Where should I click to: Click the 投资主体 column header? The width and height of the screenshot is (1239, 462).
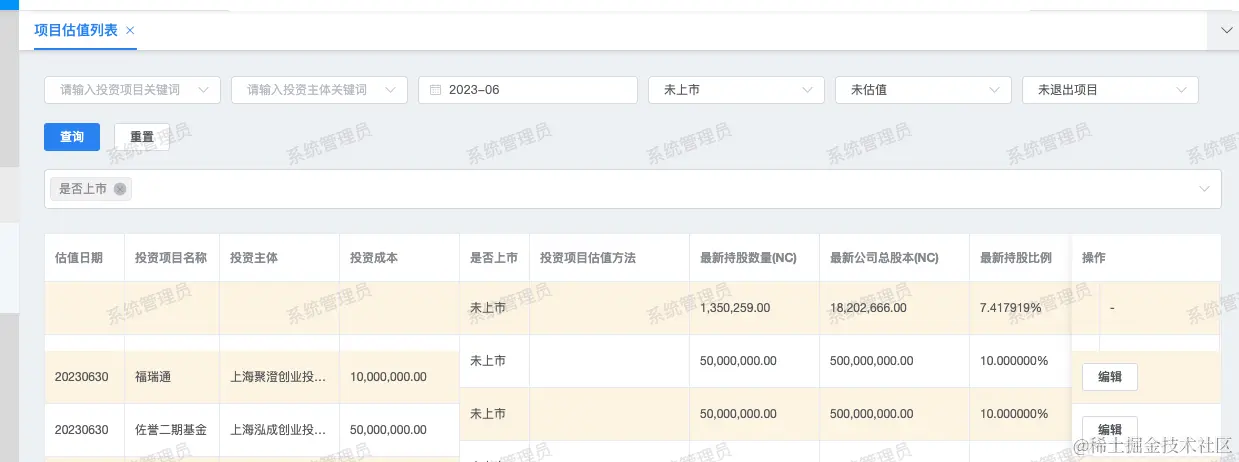(x=279, y=258)
